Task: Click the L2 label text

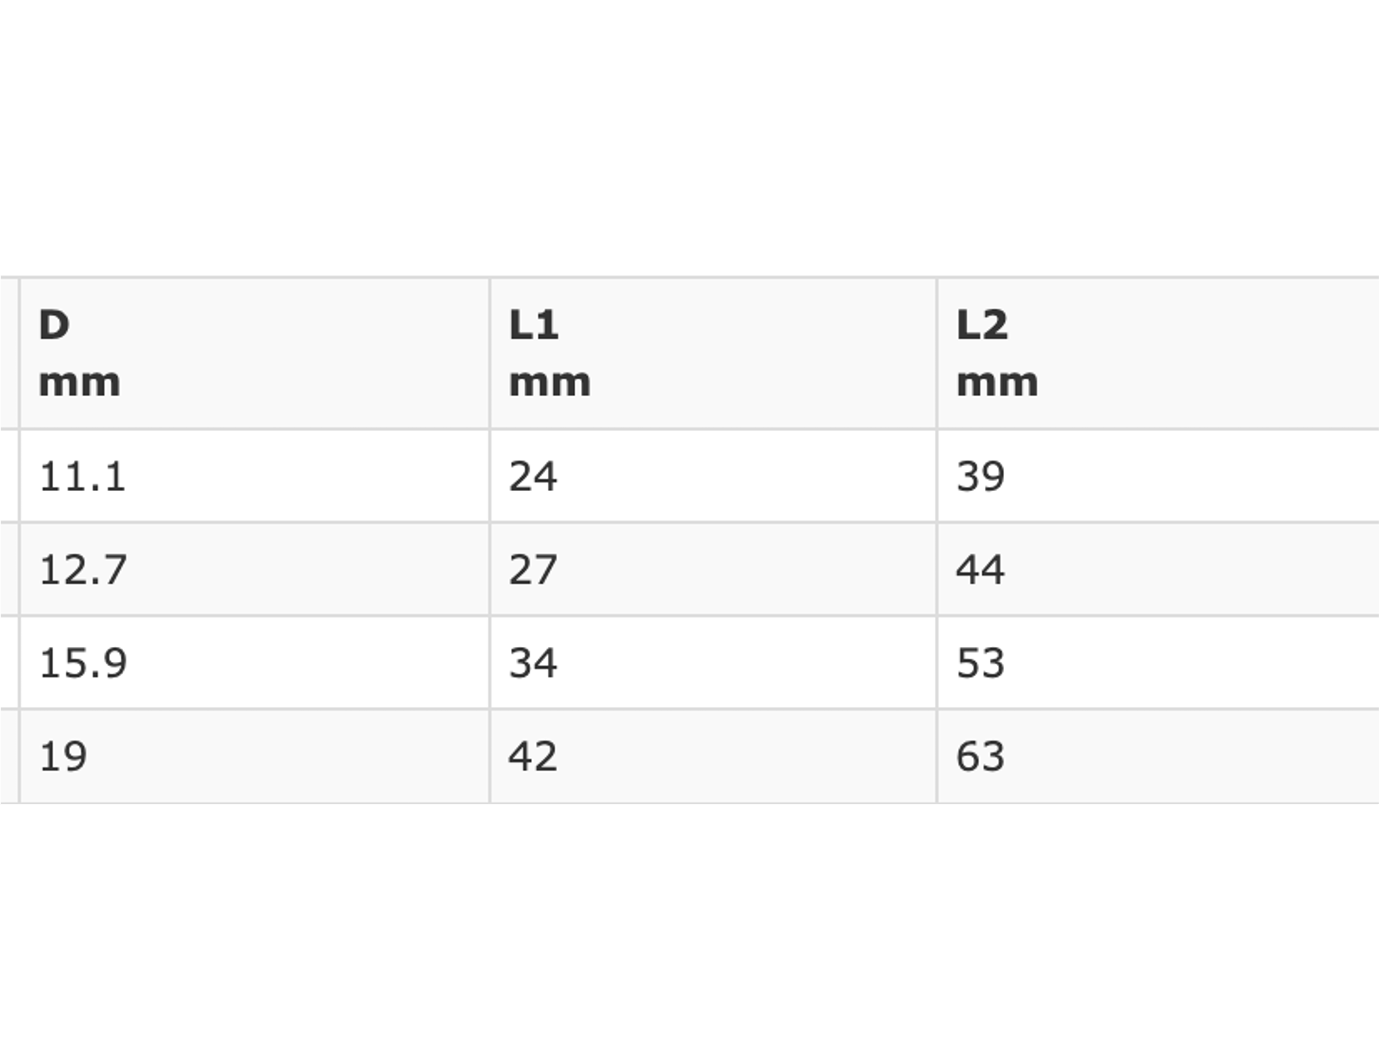Action: pos(982,325)
